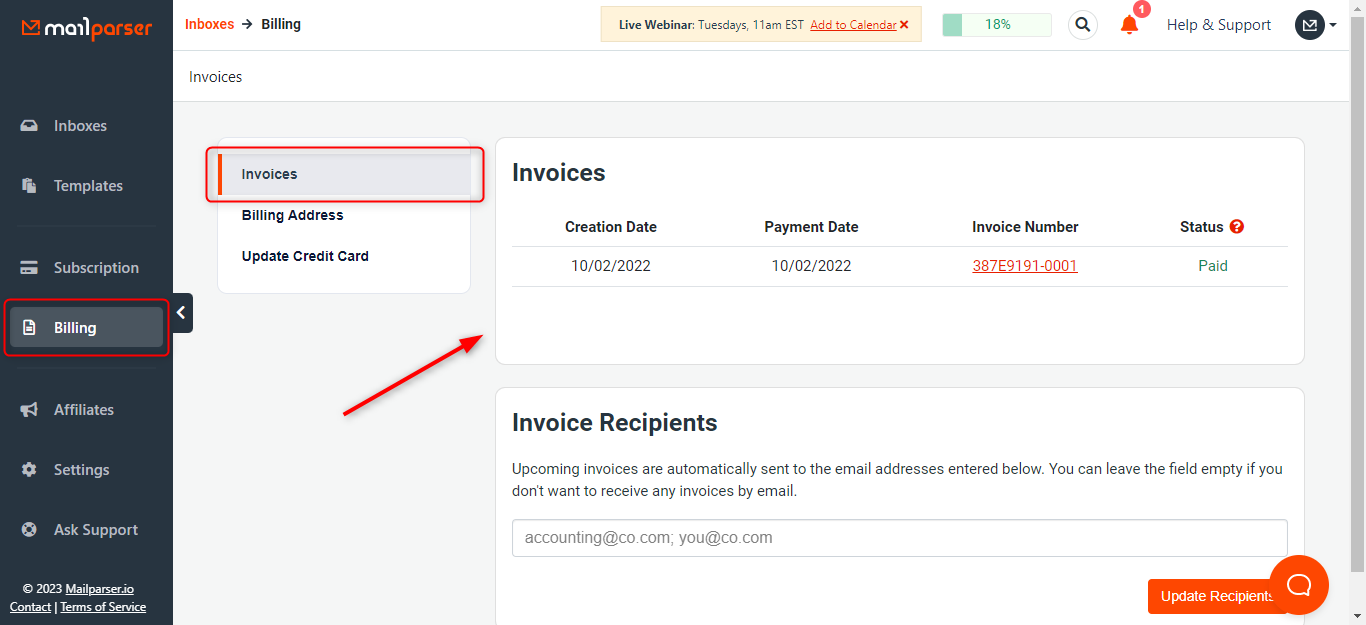1366x625 pixels.
Task: Collapse the sidebar using the chevron arrow
Action: pyautogui.click(x=181, y=312)
